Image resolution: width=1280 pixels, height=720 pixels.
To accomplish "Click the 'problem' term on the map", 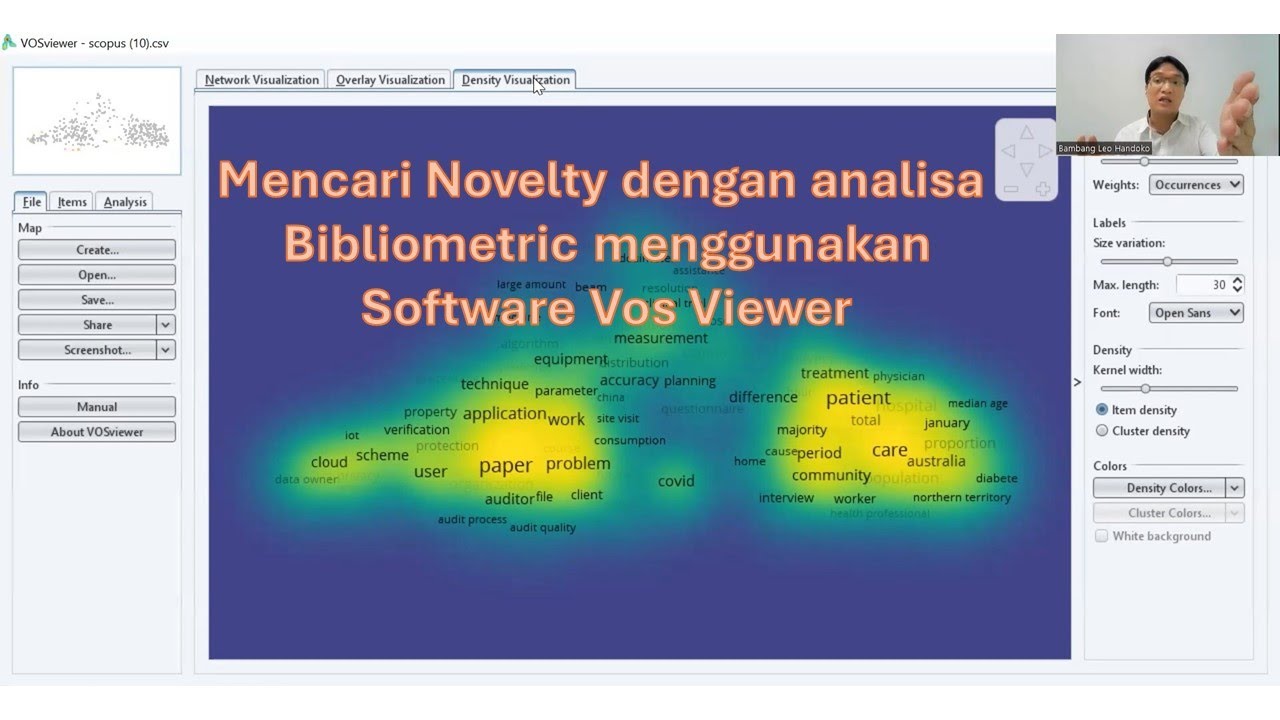I will coord(578,464).
